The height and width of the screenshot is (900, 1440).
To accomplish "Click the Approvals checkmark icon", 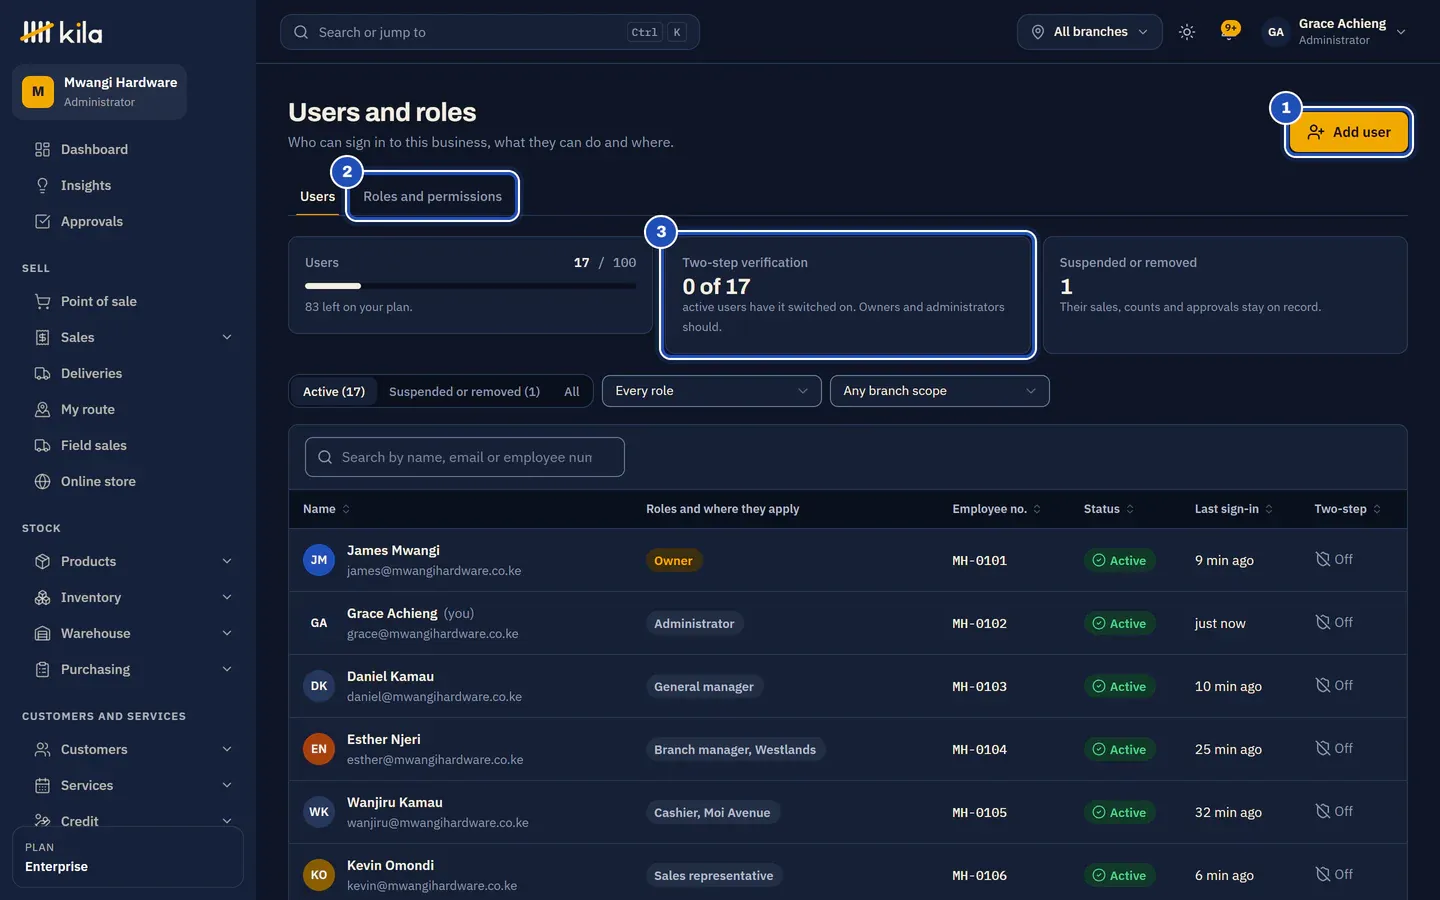I will click(x=42, y=222).
